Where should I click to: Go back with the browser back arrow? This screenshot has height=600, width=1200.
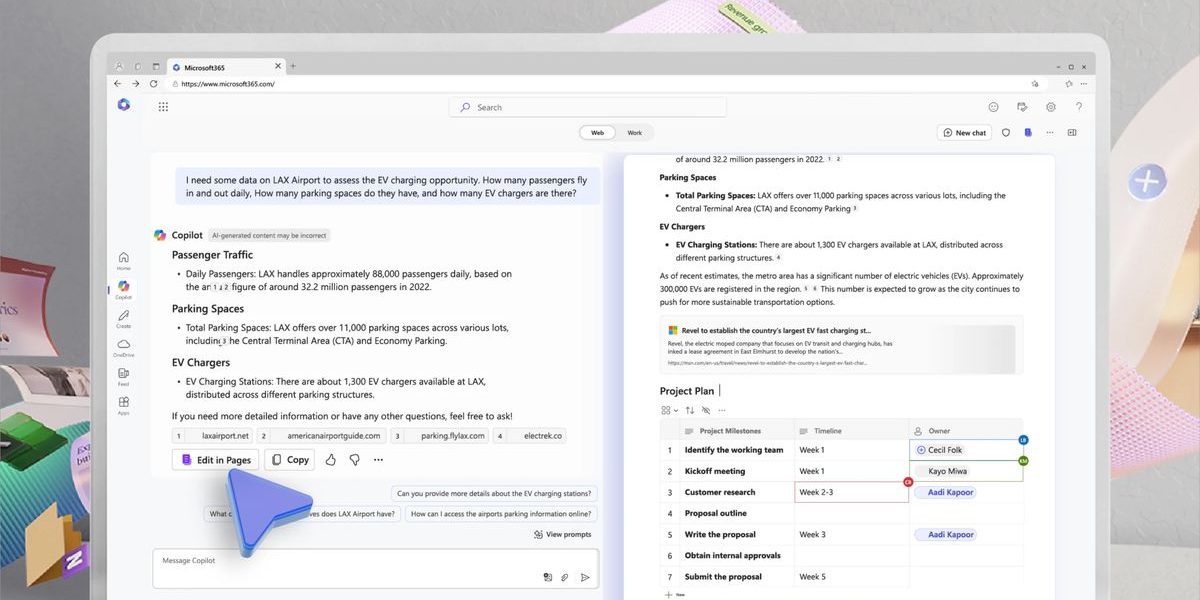point(118,84)
